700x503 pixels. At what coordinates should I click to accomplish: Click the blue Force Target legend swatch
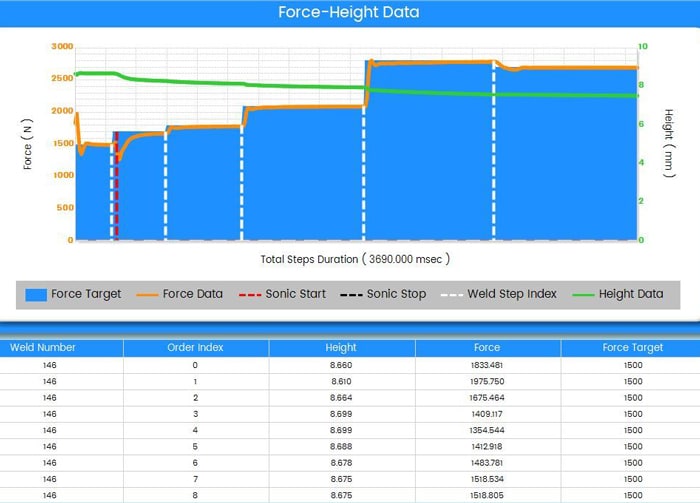pos(36,294)
